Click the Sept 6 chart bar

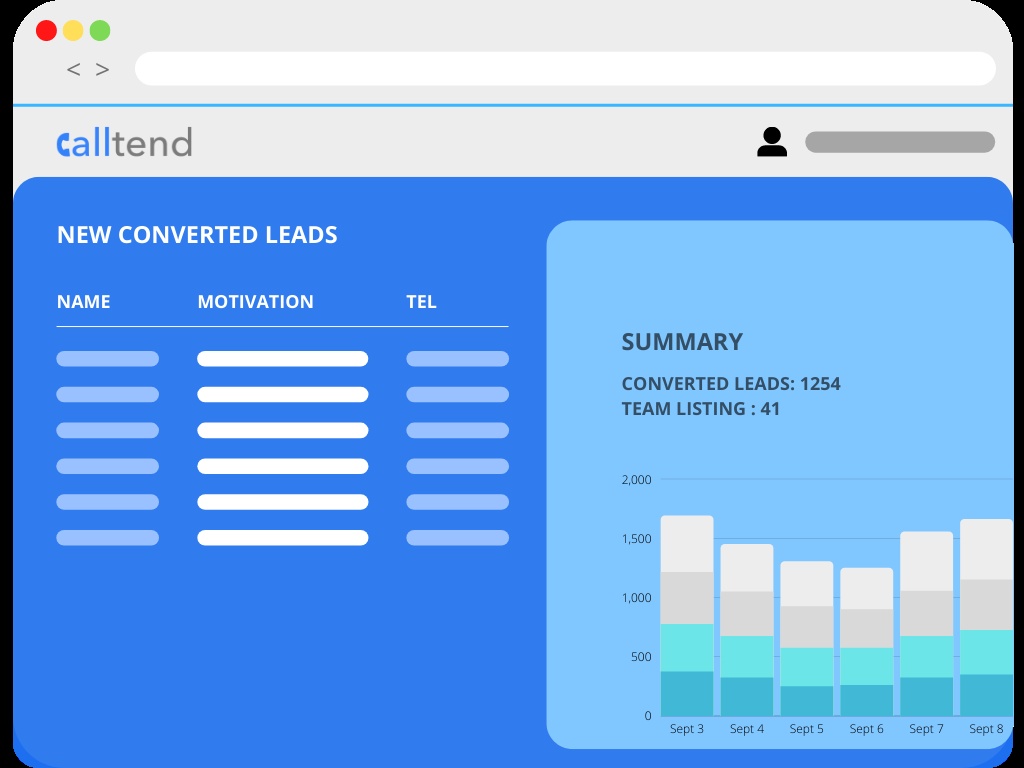pyautogui.click(x=867, y=642)
